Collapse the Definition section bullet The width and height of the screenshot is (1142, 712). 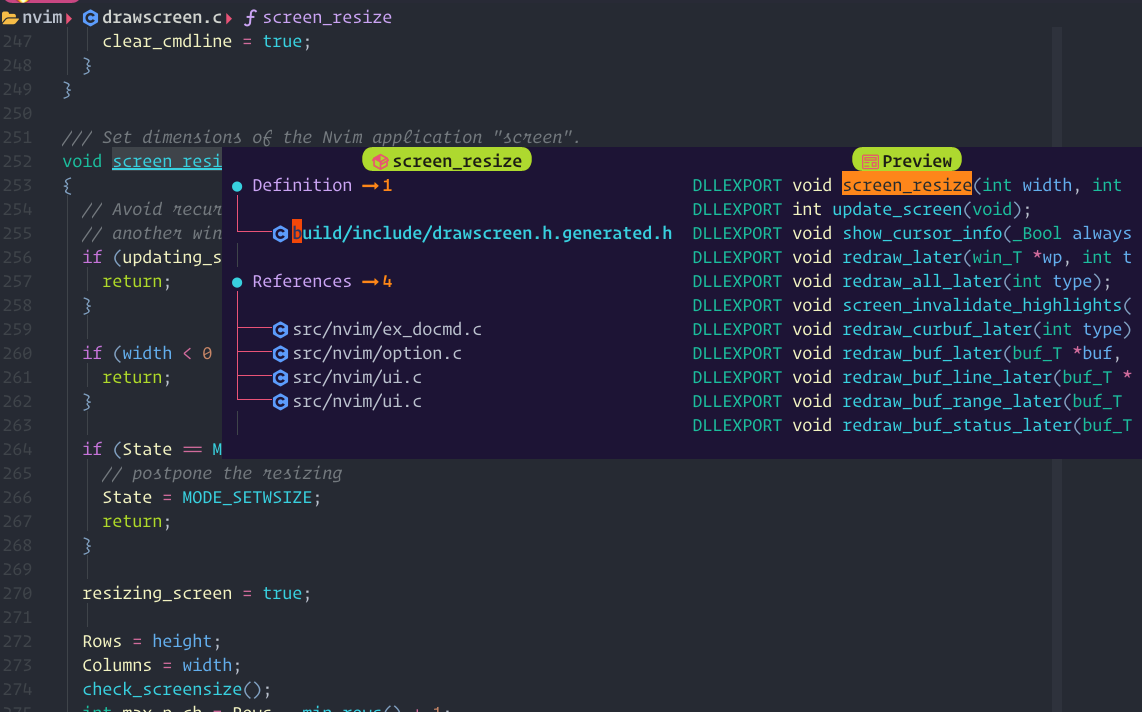tap(237, 185)
